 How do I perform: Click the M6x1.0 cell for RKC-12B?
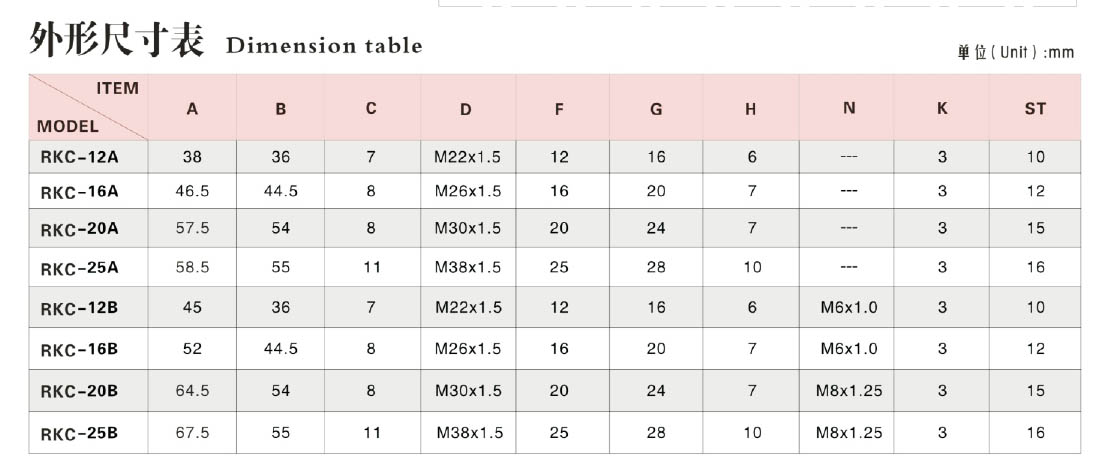(x=849, y=307)
